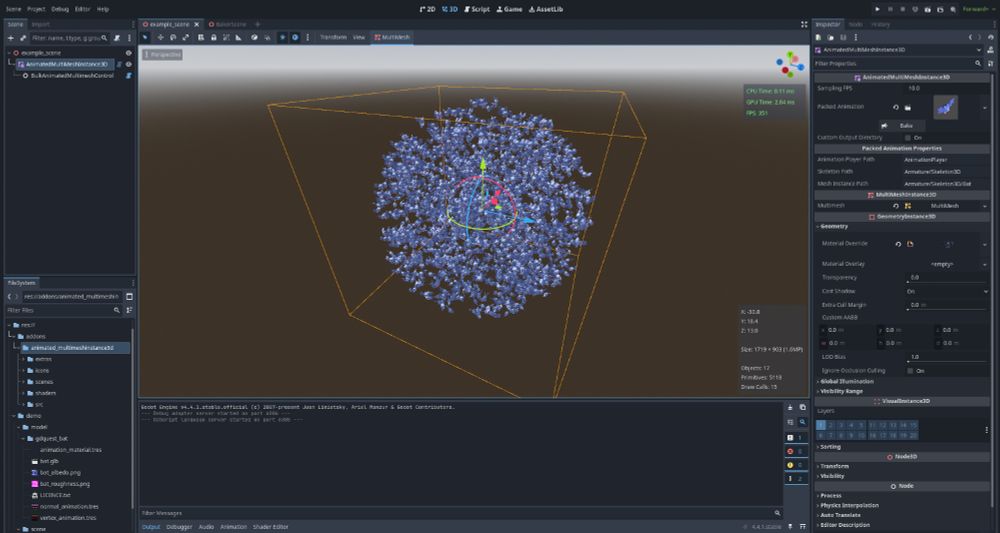This screenshot has width=1000, height=533.
Task: Adjust the Transparency slider field
Action: (947, 278)
